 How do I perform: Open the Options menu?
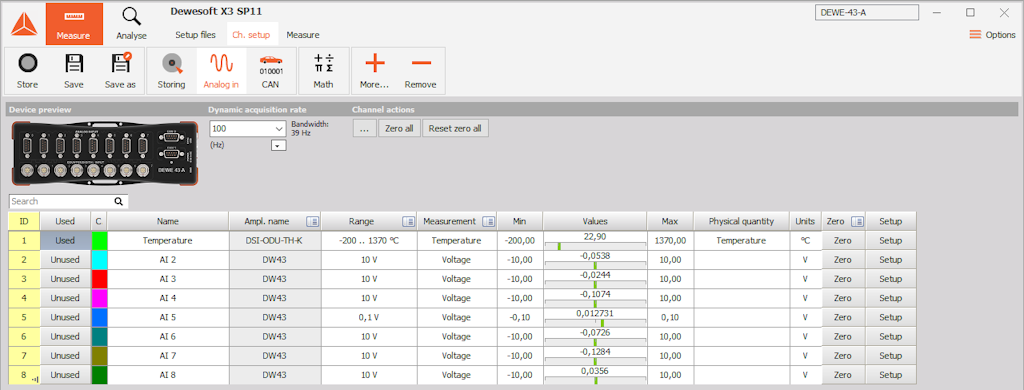992,35
